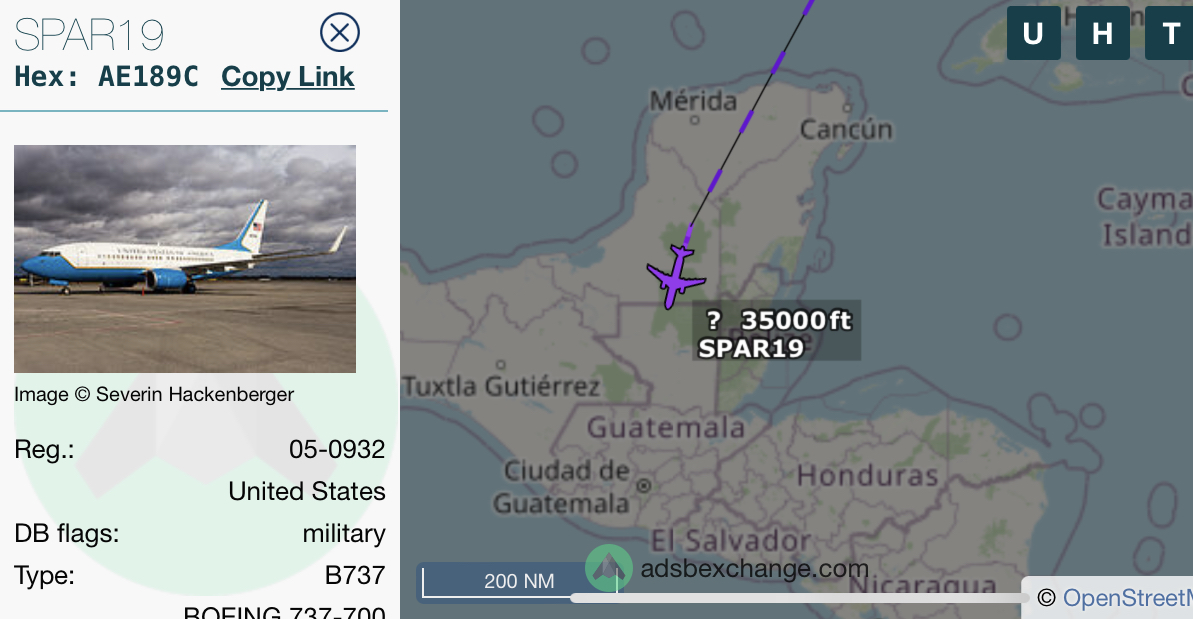Toggle the U map button
Viewport: 1193px width, 619px height.
(1033, 33)
